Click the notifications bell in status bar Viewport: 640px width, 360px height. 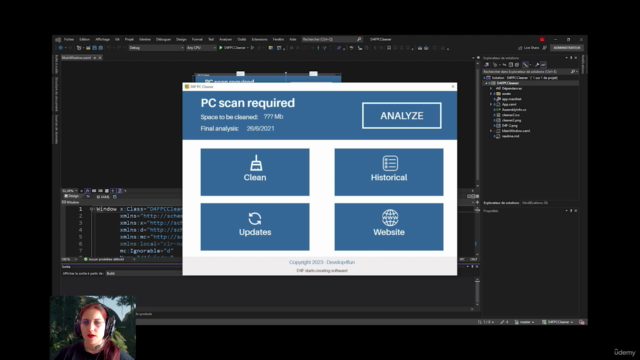582,322
